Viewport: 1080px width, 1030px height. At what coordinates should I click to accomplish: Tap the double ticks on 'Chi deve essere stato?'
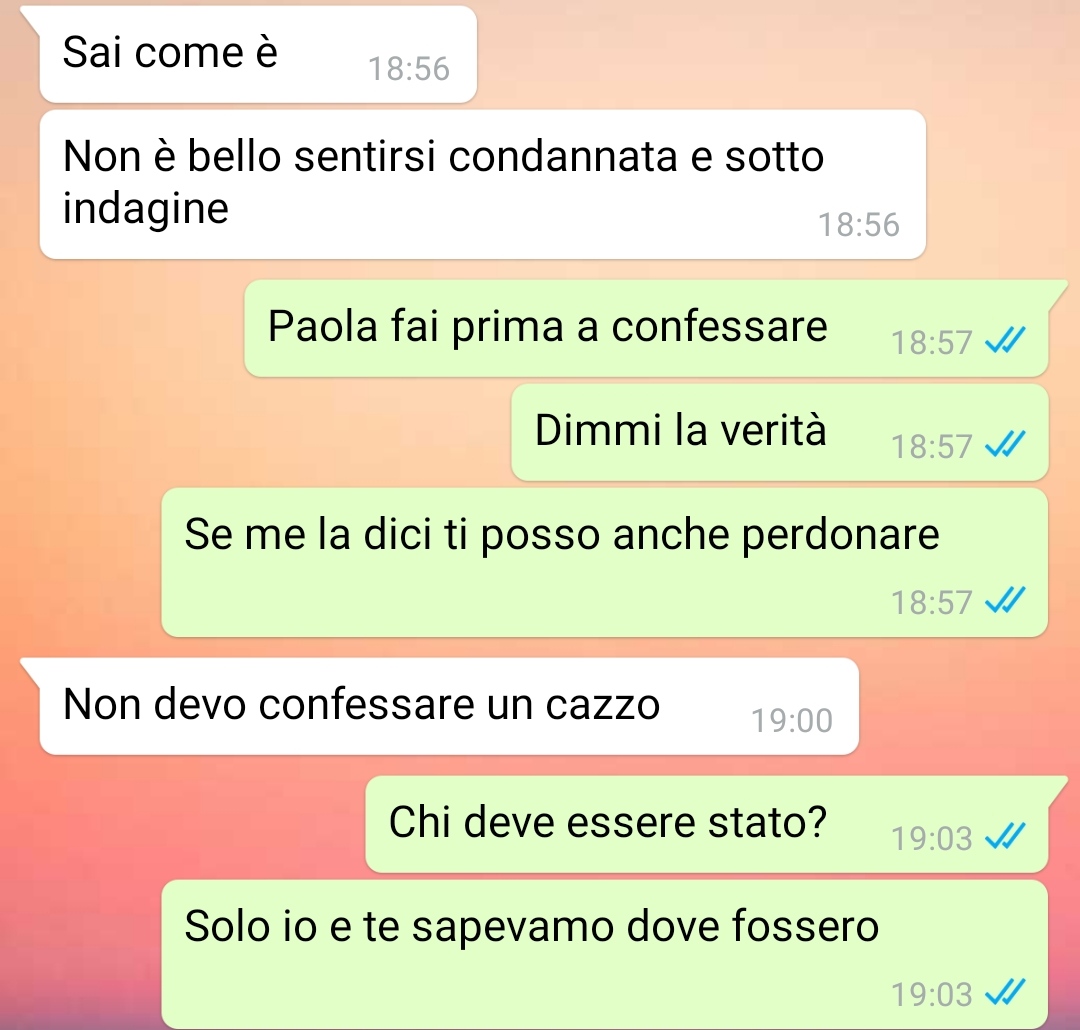tap(1005, 836)
